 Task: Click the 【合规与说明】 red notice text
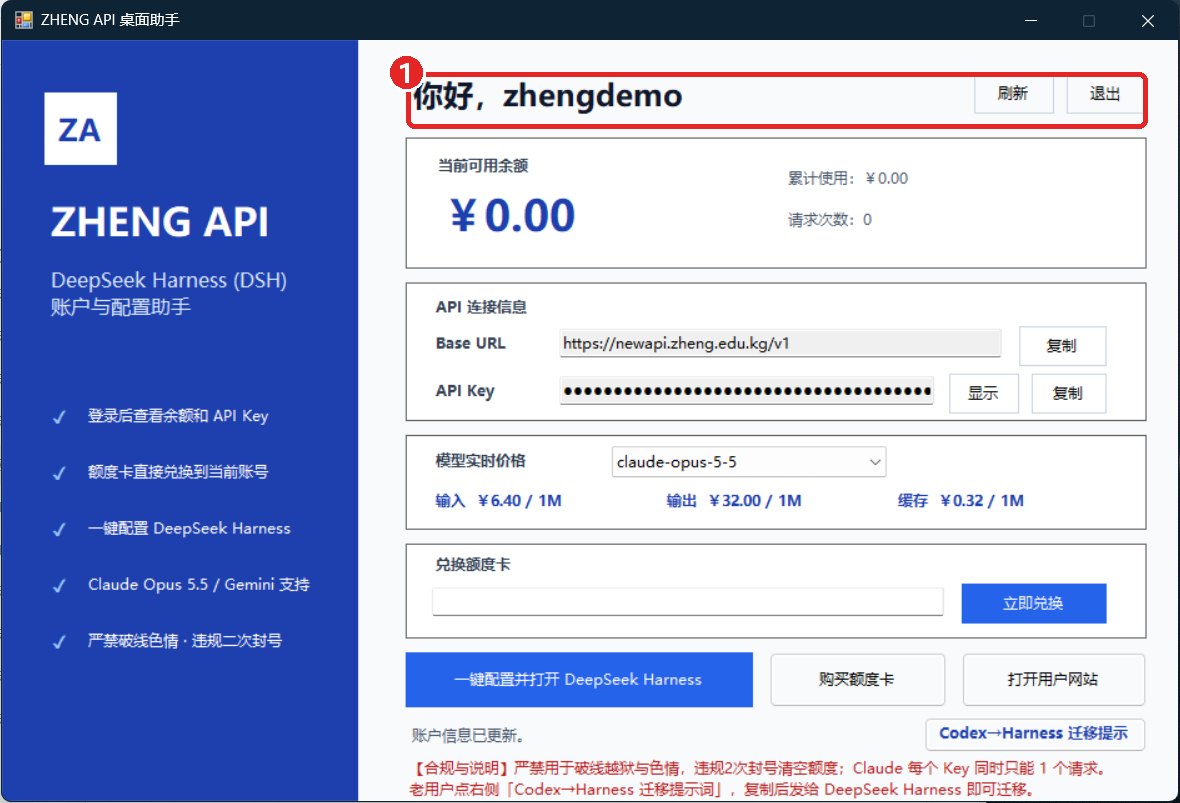[x=759, y=779]
